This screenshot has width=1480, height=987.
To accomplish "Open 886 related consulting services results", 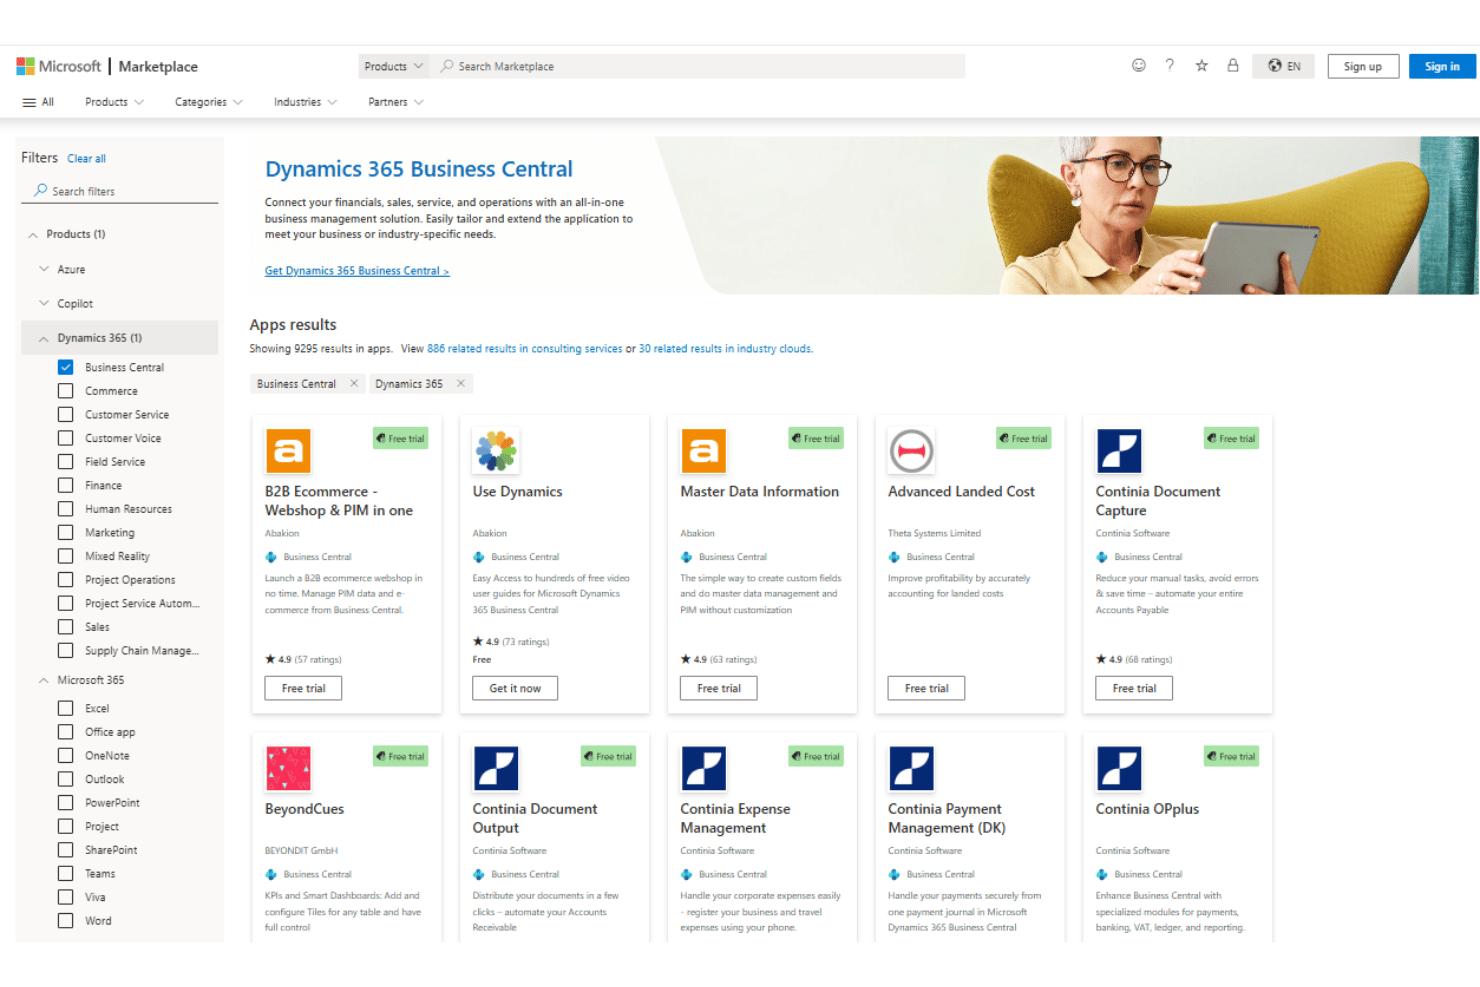I will tap(524, 349).
